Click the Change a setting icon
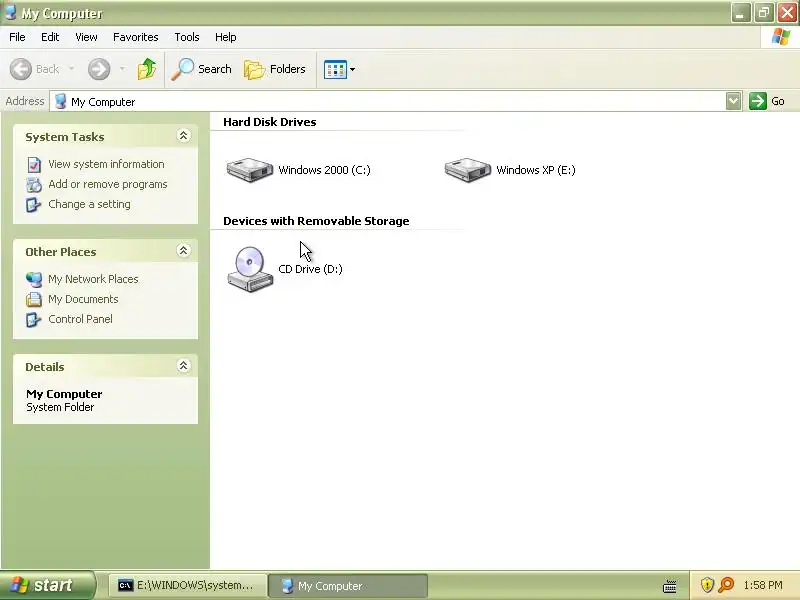Image resolution: width=800 pixels, height=600 pixels. pyautogui.click(x=34, y=204)
